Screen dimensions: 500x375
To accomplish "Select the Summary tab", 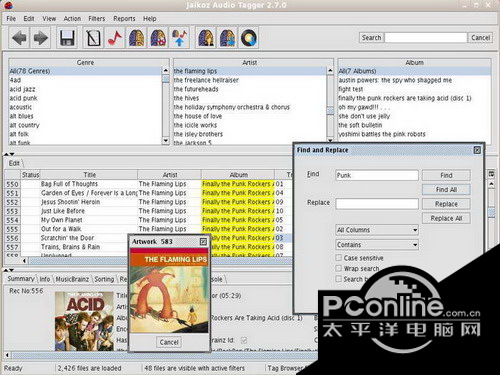I will click(21, 279).
